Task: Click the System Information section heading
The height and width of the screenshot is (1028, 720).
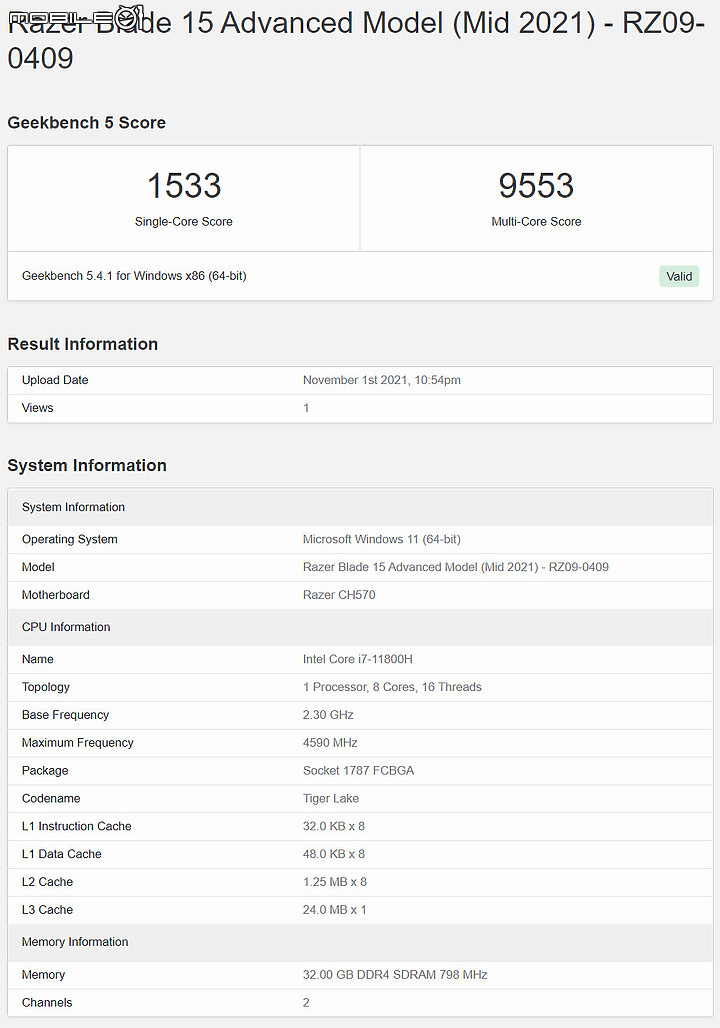Action: tap(87, 465)
